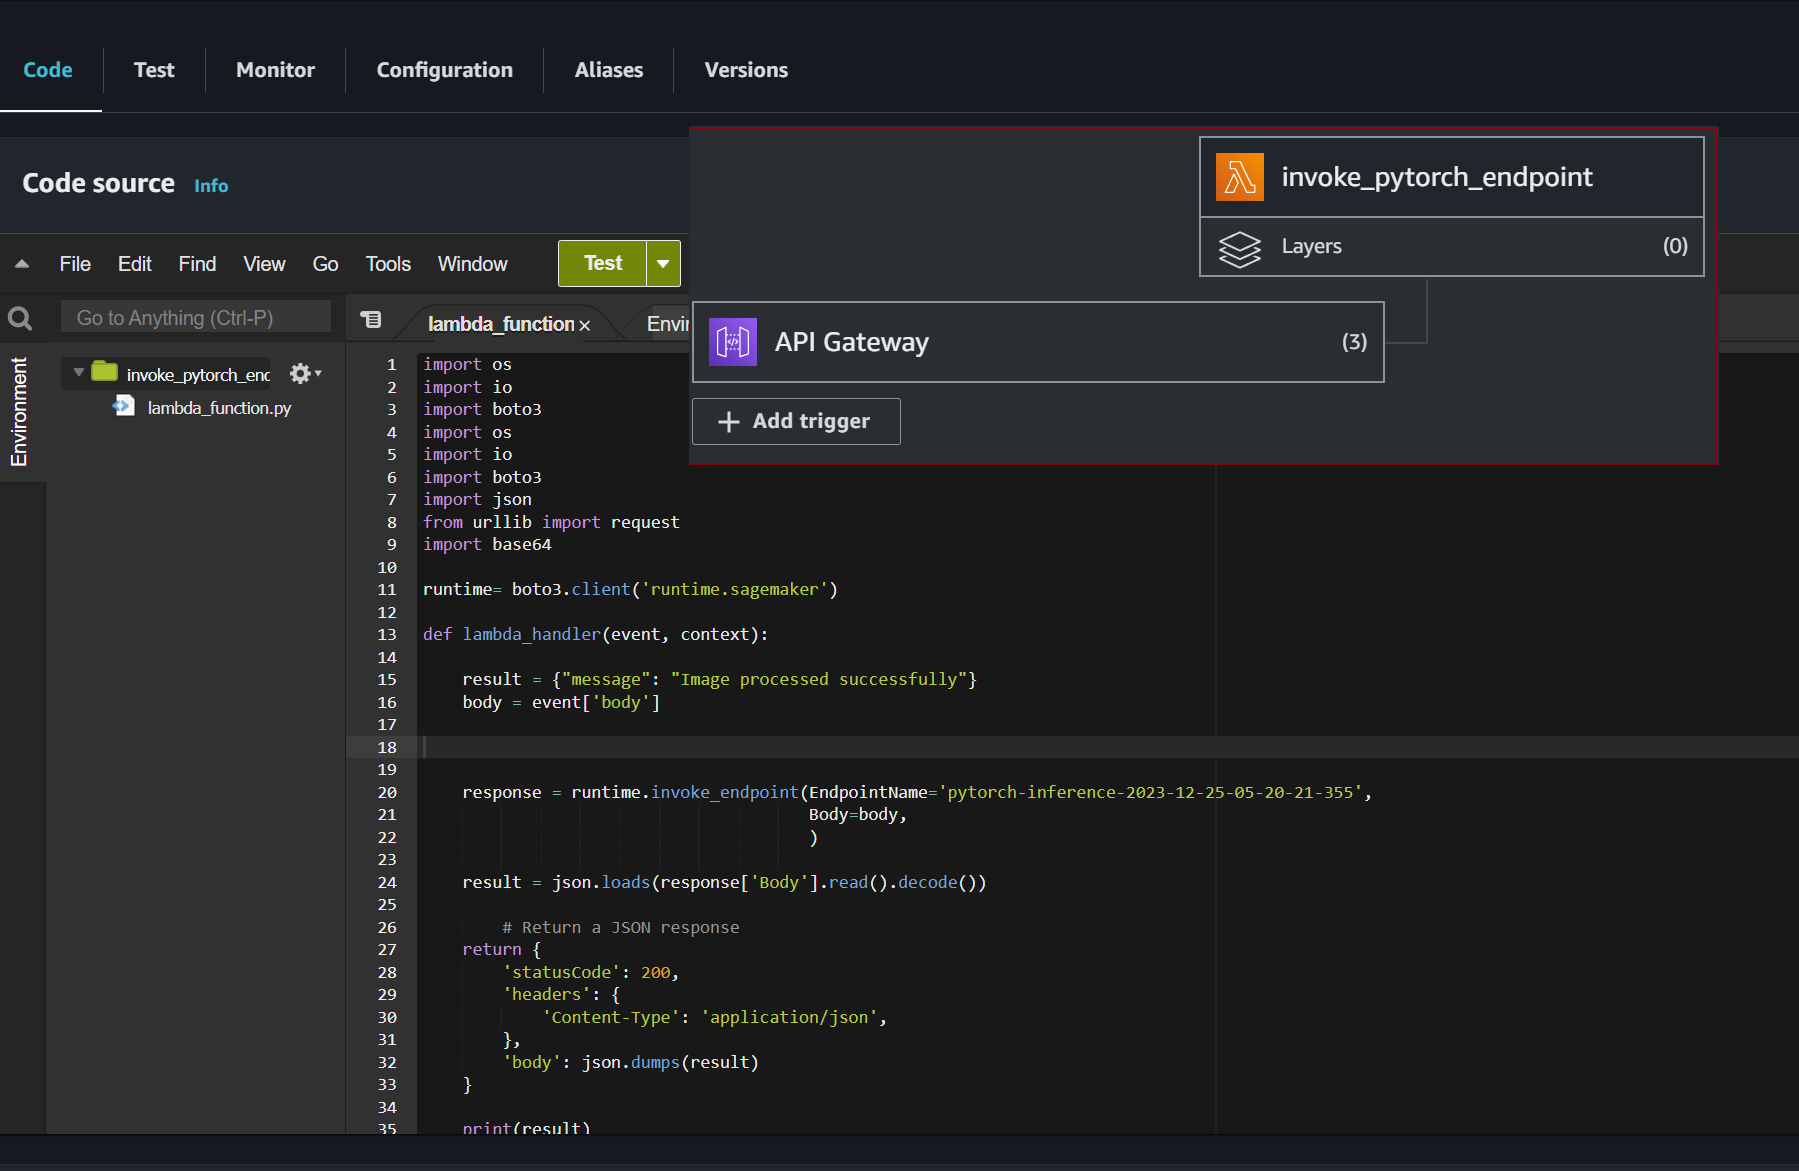Select the invoke_pytorch_endpoint function box
Viewport: 1799px width, 1171px height.
1451,177
